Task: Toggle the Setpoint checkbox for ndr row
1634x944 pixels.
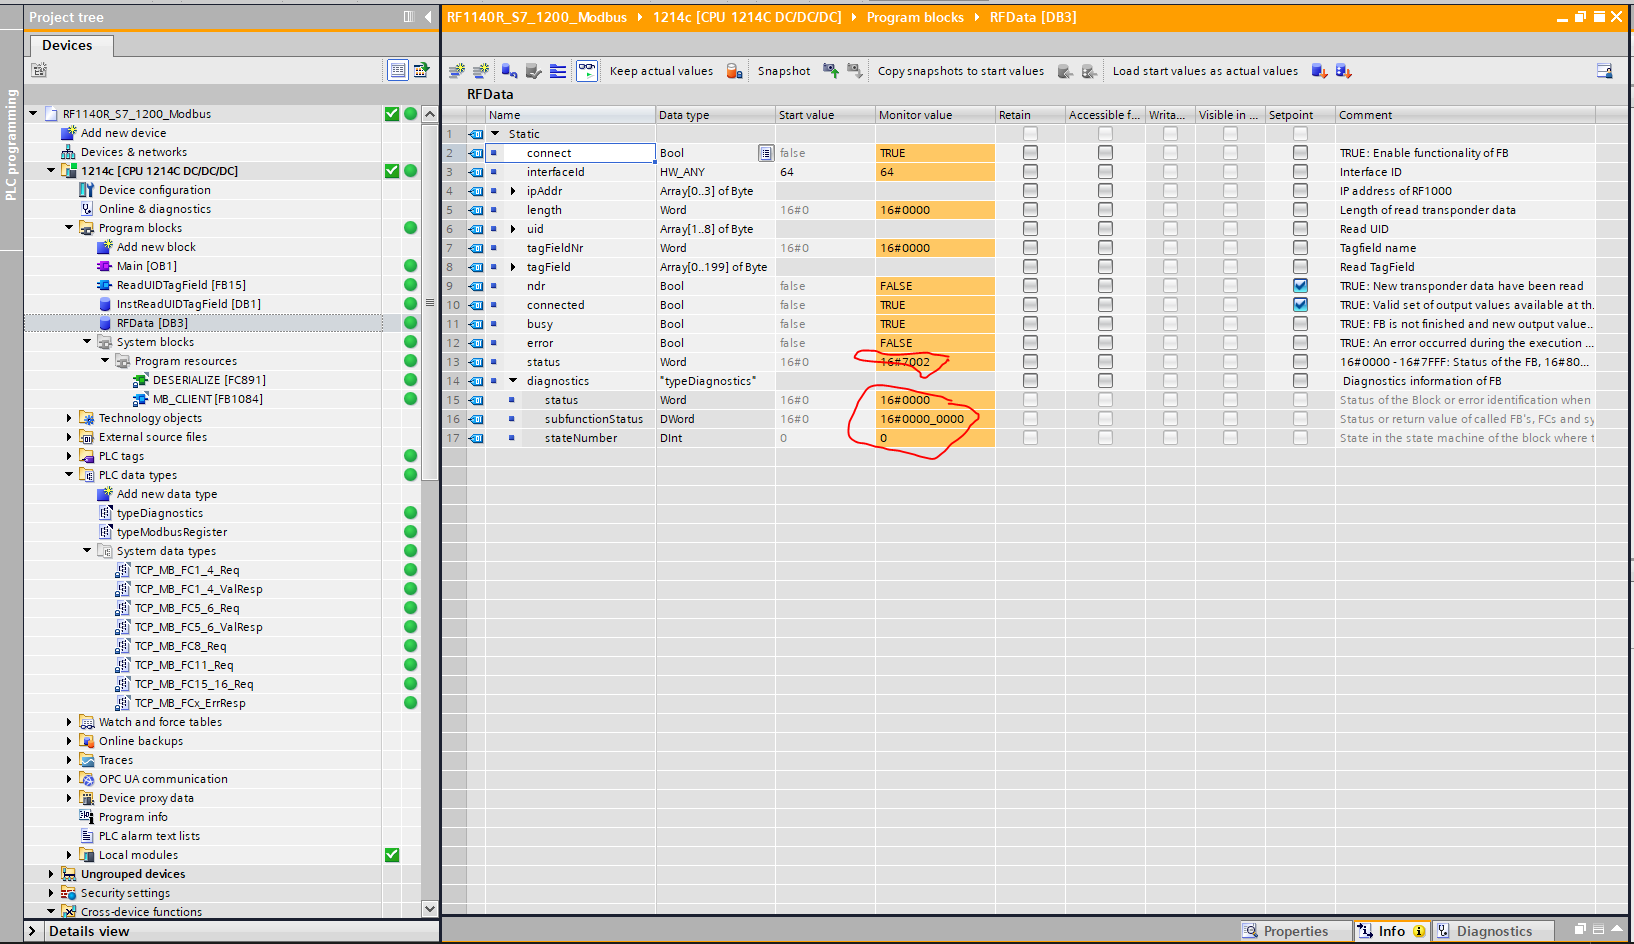Action: point(1300,286)
